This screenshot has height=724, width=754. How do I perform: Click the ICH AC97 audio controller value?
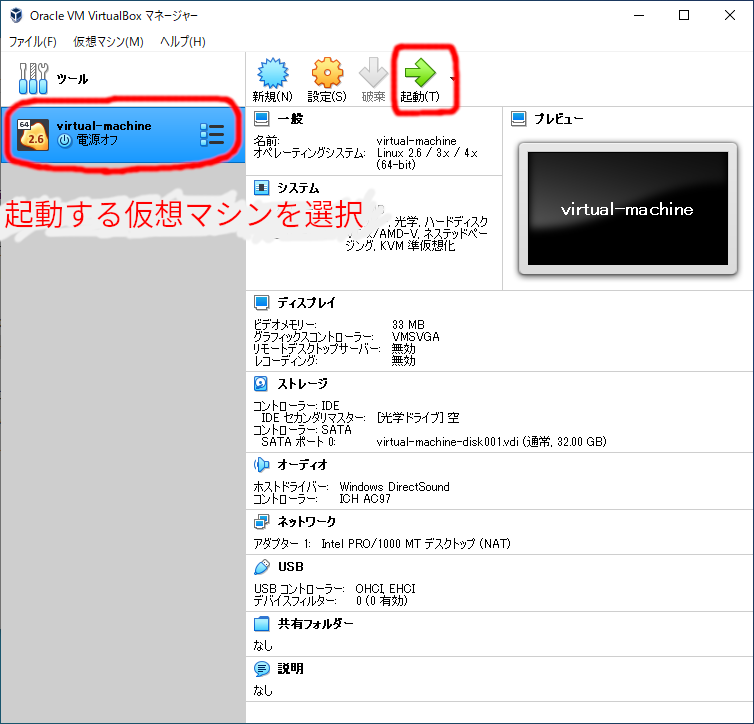click(365, 499)
